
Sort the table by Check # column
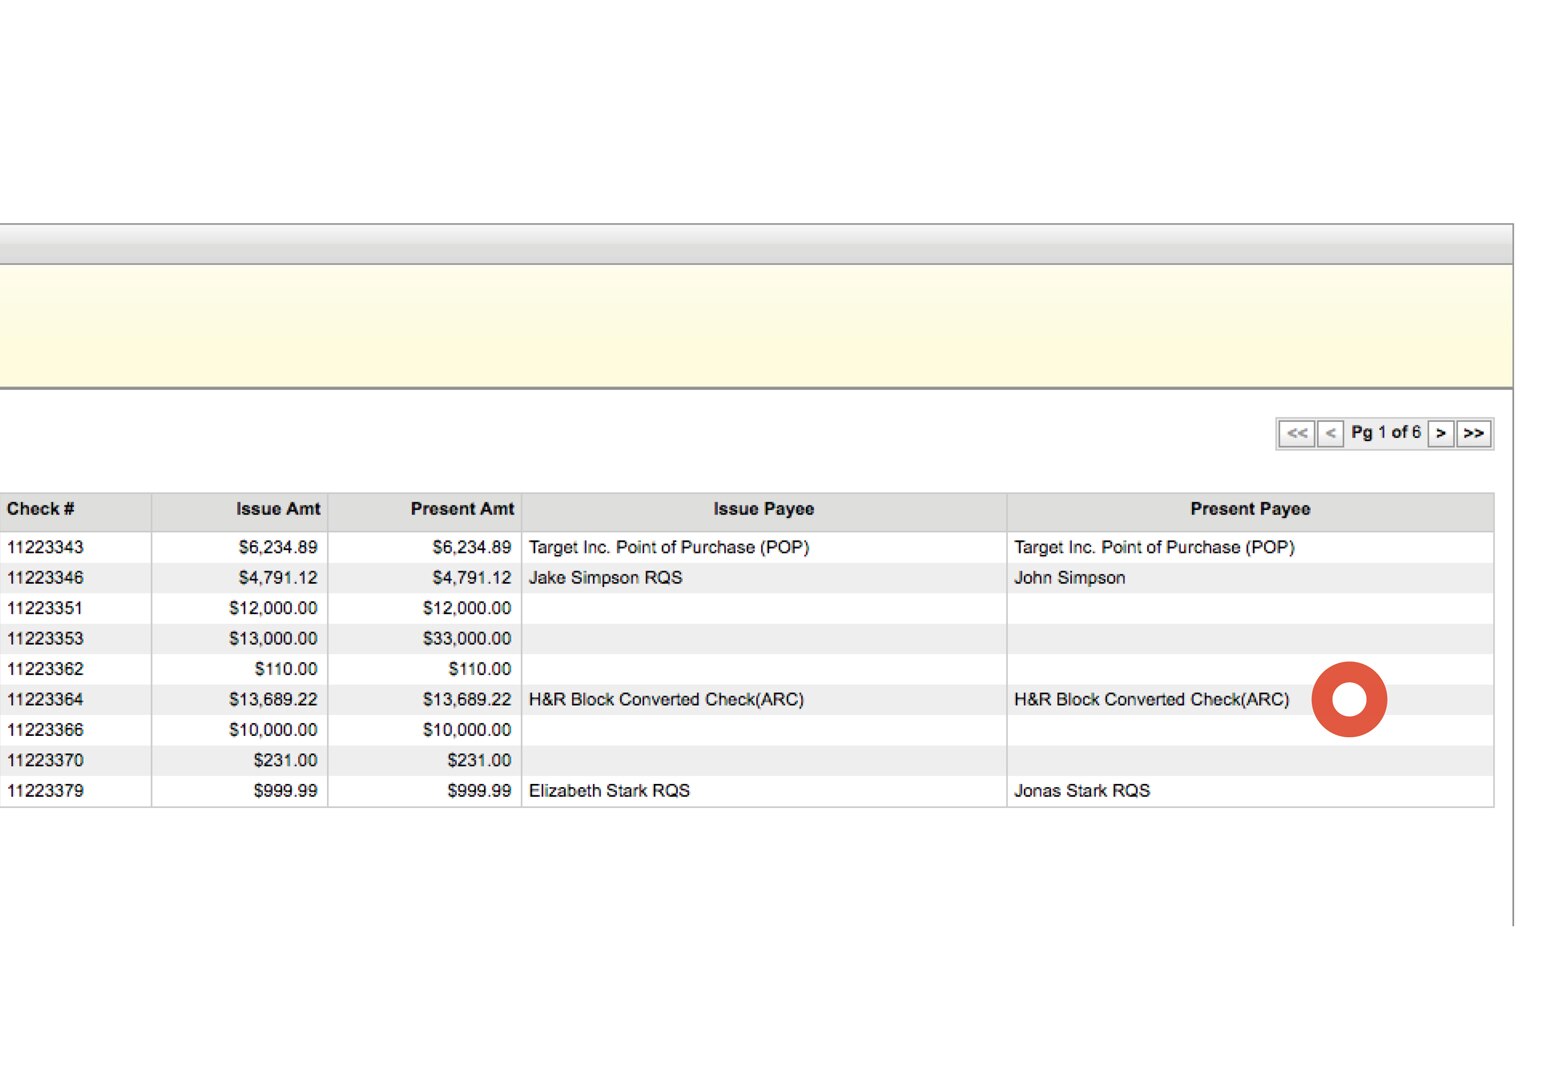(40, 509)
